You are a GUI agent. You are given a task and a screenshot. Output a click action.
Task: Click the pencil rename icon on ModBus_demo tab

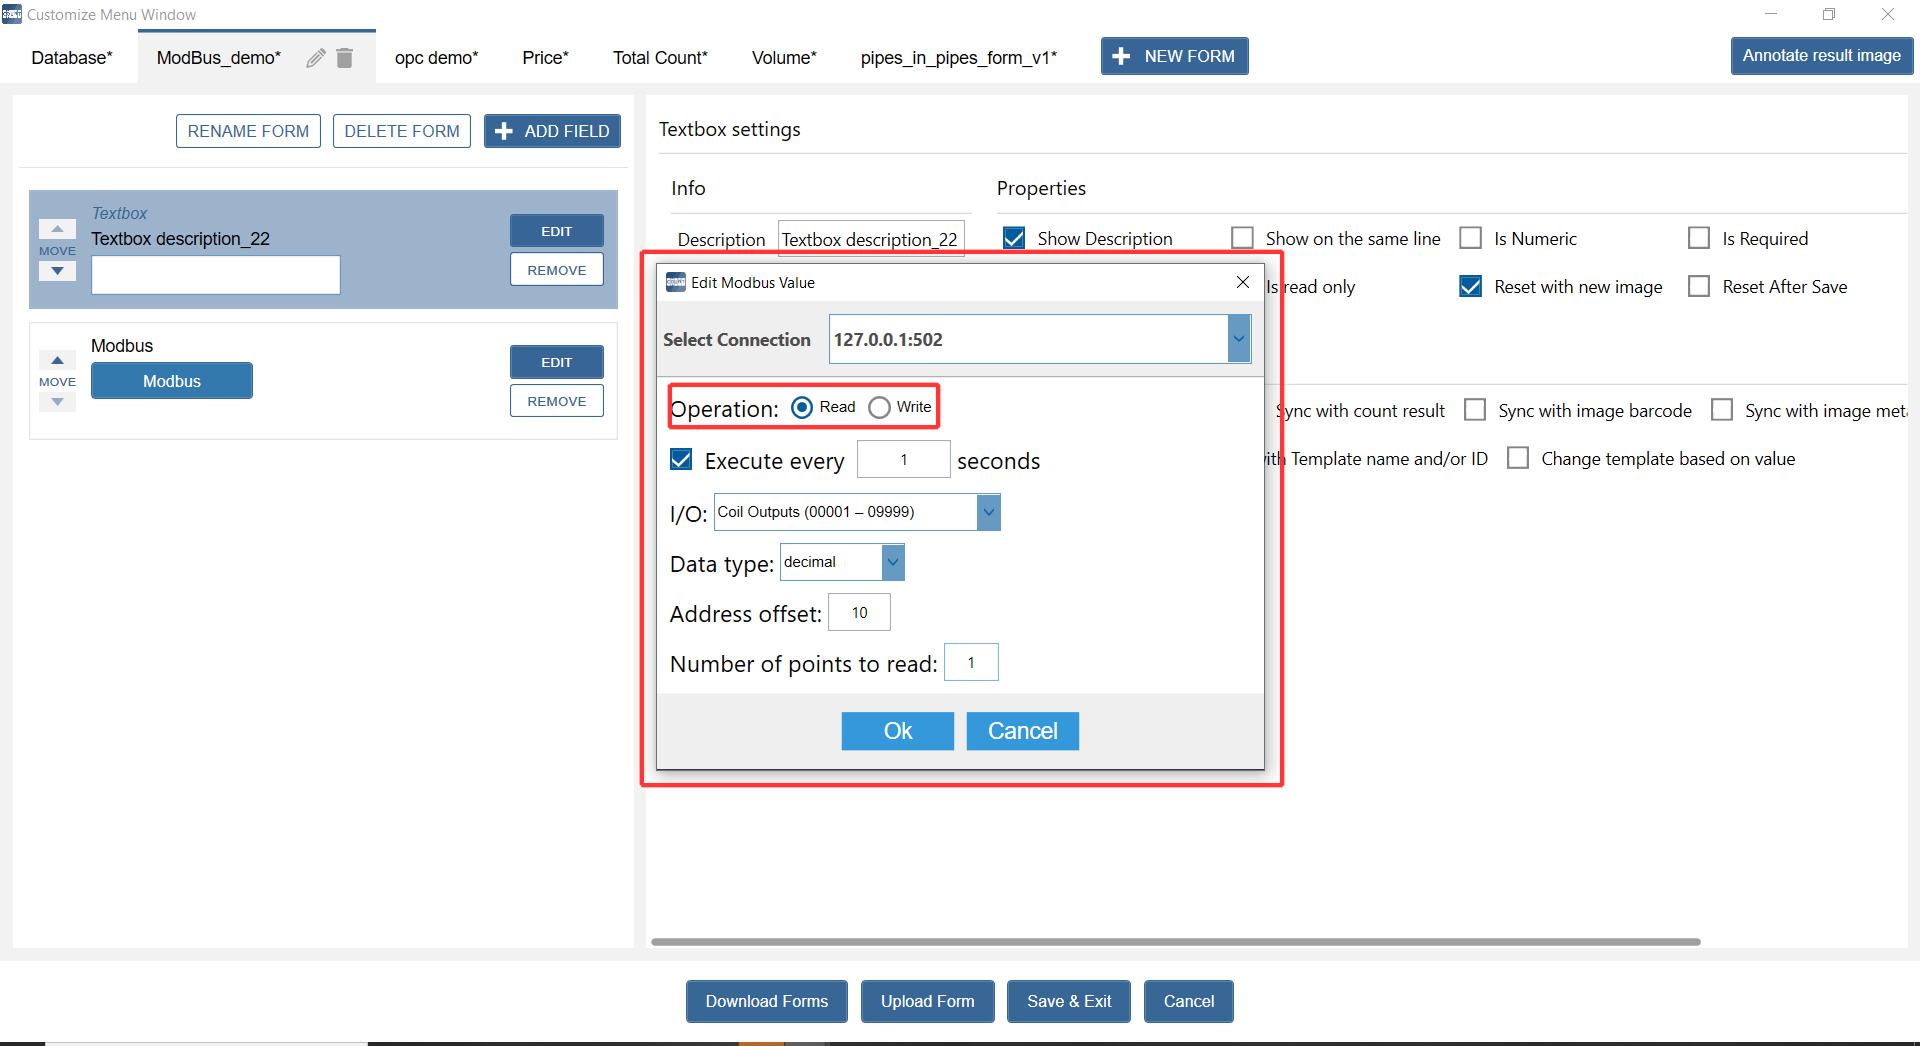[316, 58]
